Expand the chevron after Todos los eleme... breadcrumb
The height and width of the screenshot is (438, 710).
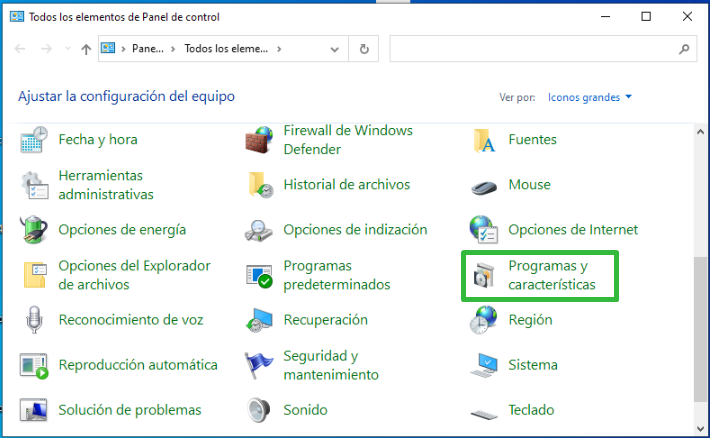click(279, 49)
